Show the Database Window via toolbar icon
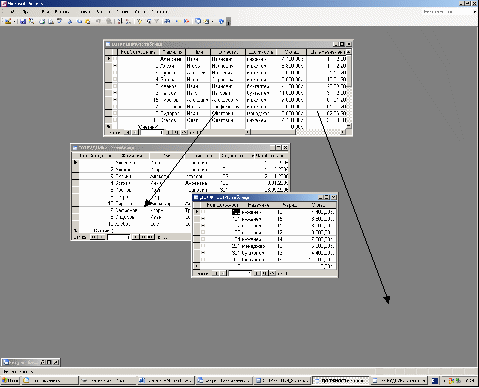Image resolution: width=479 pixels, height=388 pixels. [198, 21]
